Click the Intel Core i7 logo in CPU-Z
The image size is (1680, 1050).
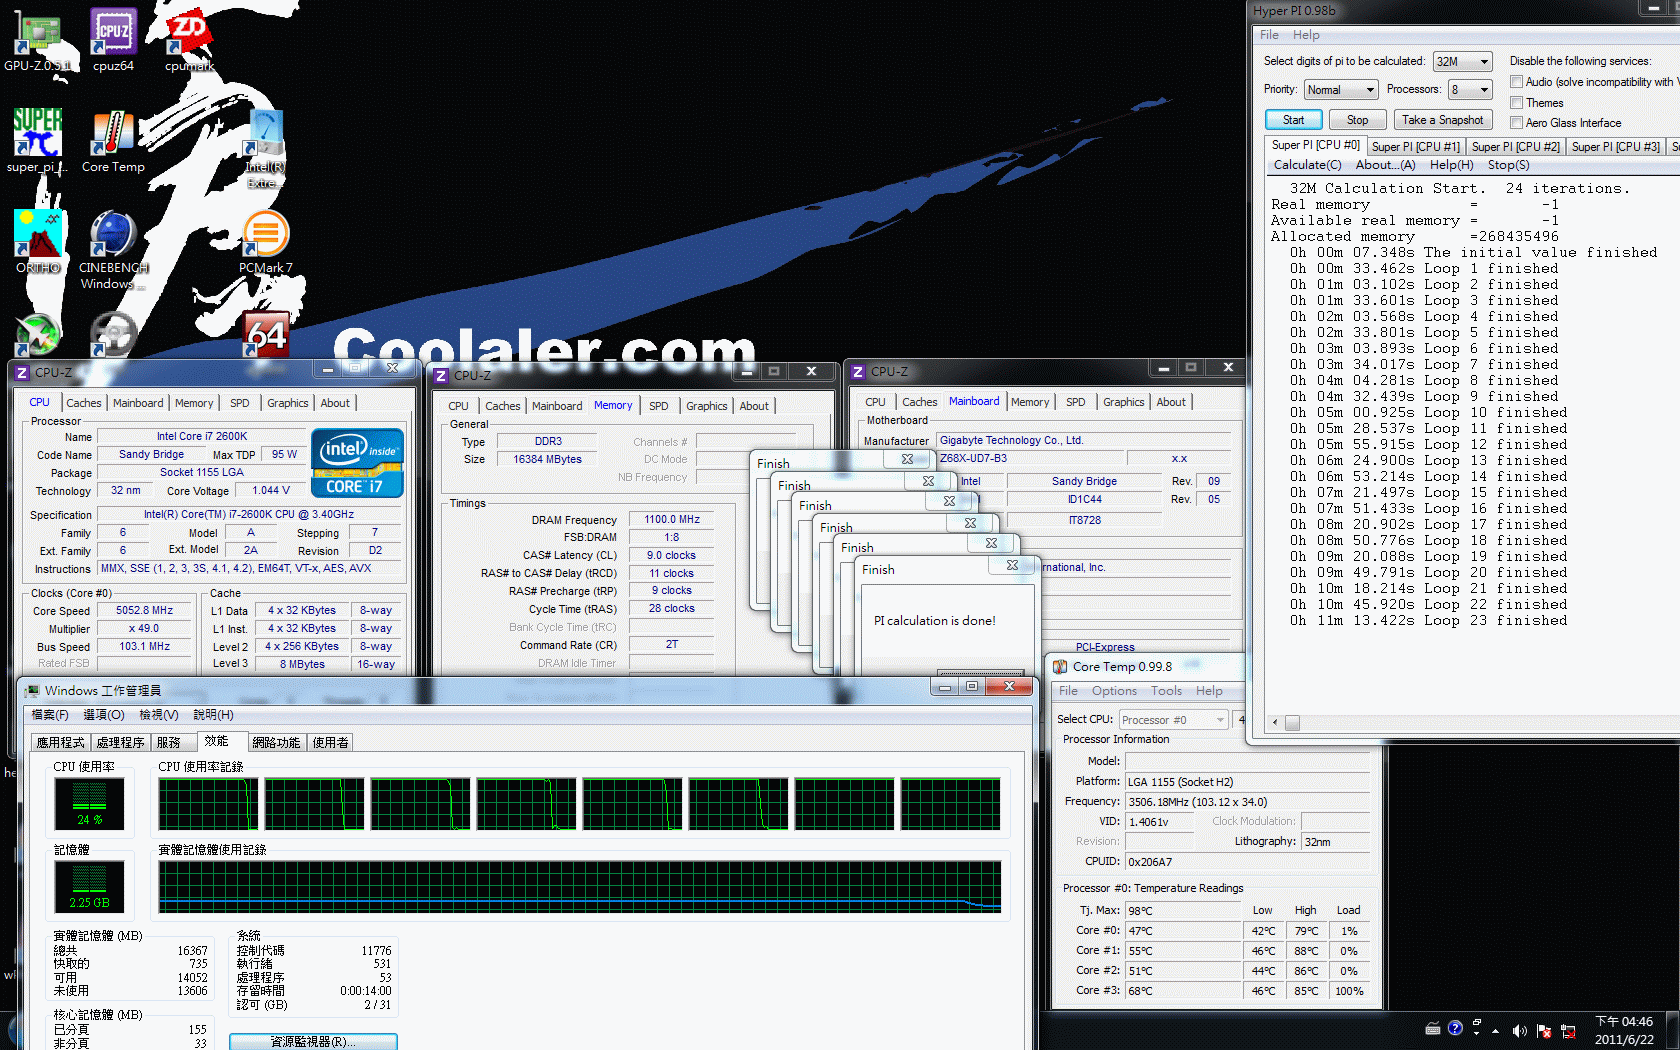click(x=357, y=462)
